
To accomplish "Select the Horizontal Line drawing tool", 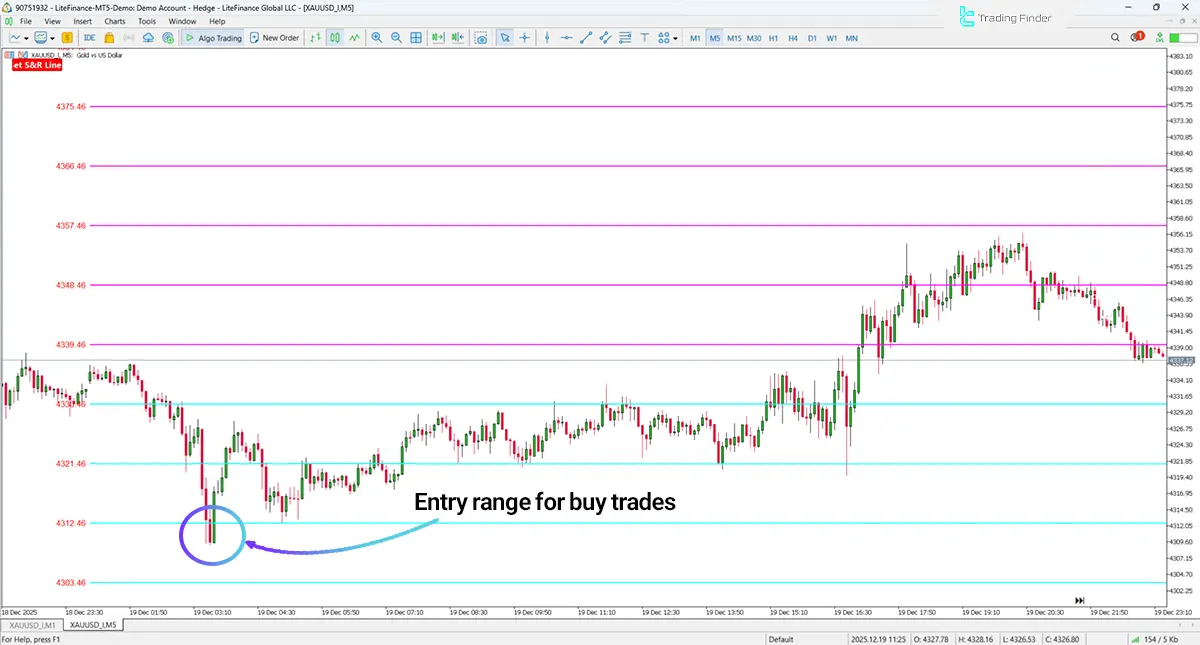I will pyautogui.click(x=568, y=38).
